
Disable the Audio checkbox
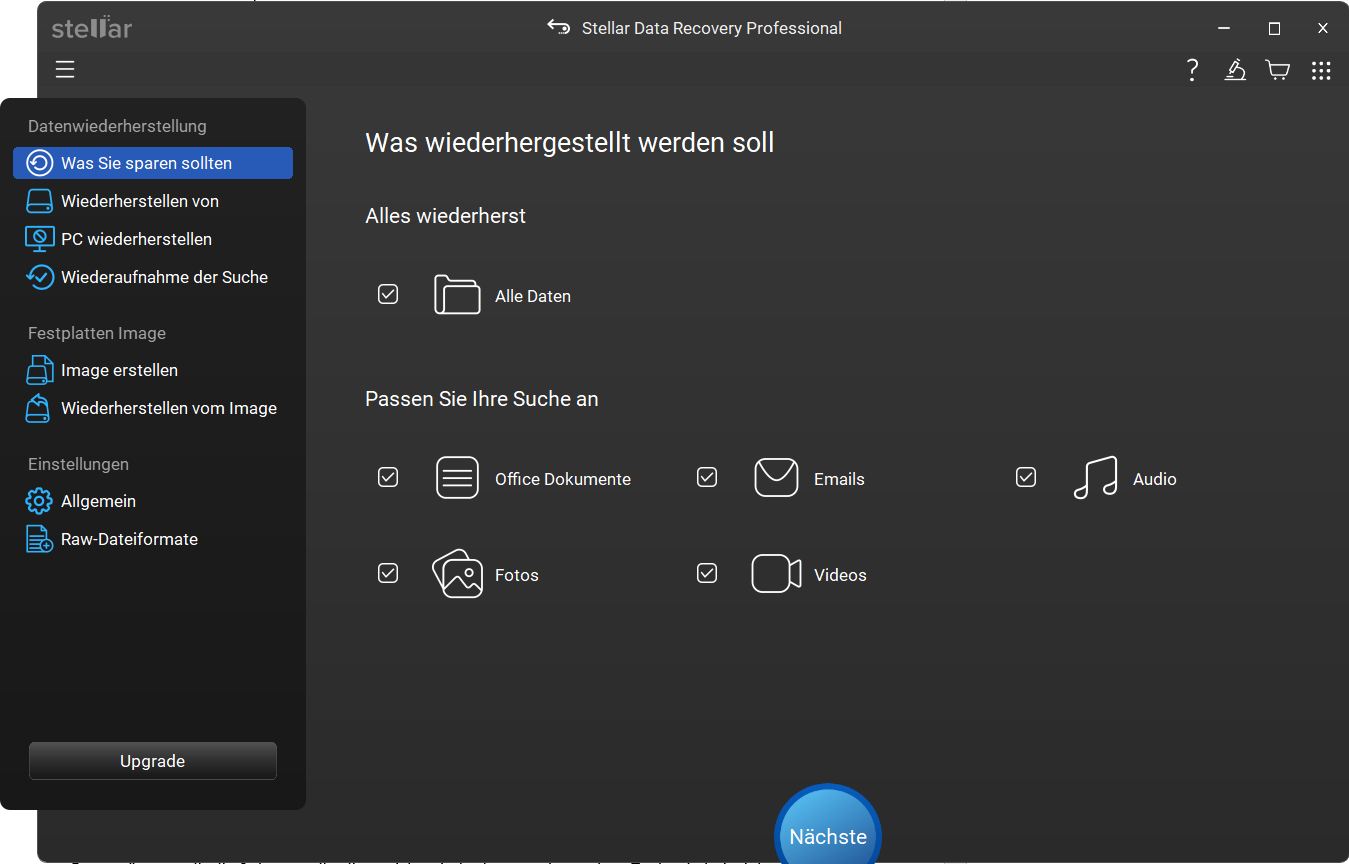click(x=1026, y=477)
